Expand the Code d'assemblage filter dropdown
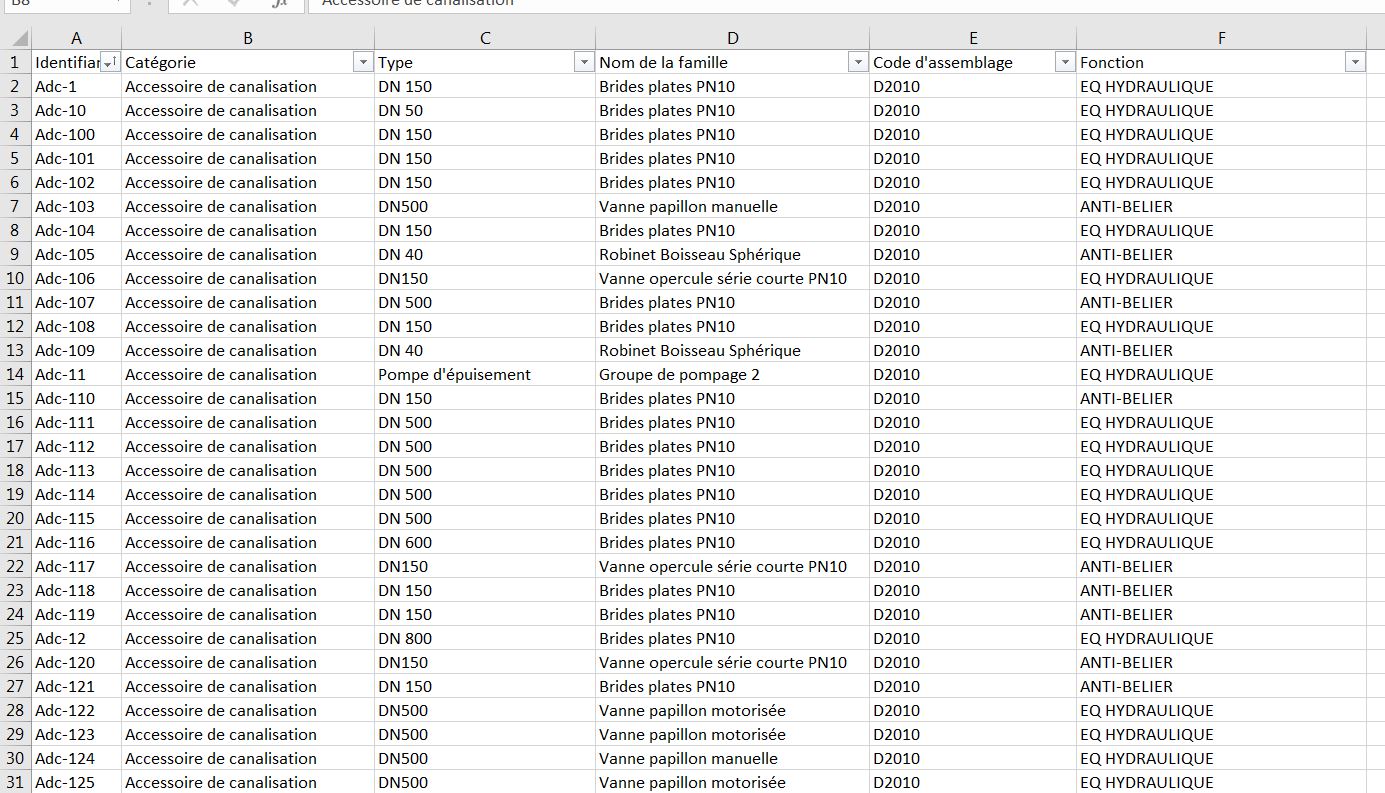The height and width of the screenshot is (793, 1385). (1065, 63)
